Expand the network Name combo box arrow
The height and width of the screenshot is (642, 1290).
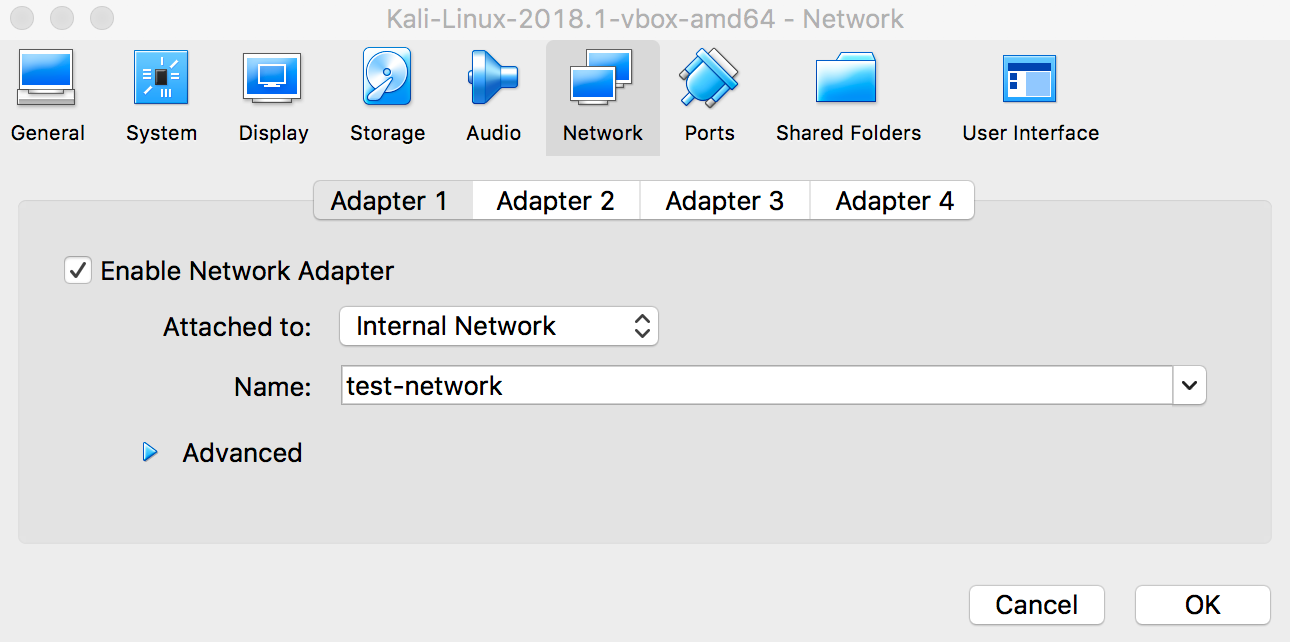pyautogui.click(x=1189, y=386)
